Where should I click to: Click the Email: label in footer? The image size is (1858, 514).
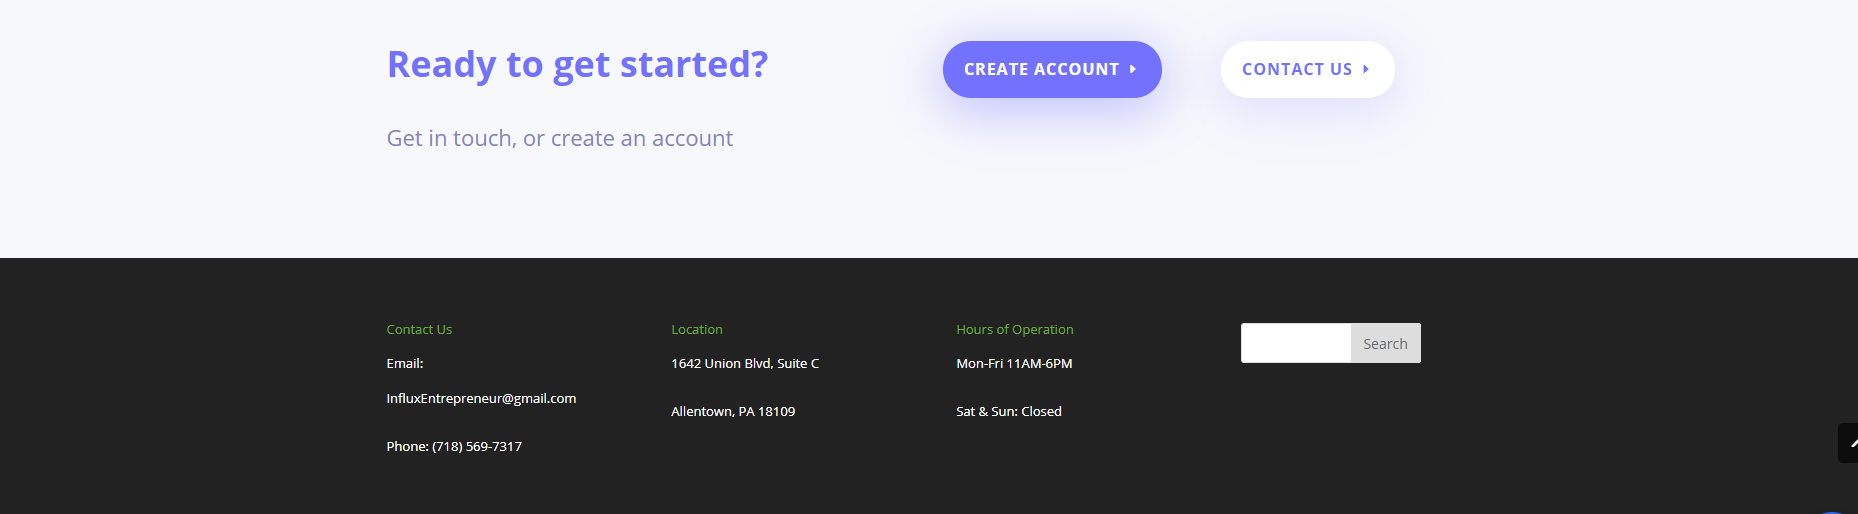pos(404,363)
